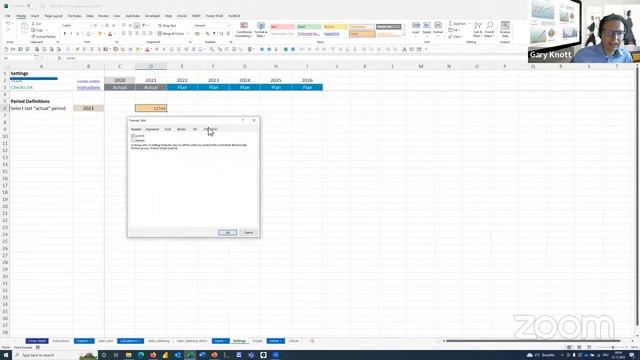Open the Number tab in Format Cells

[x=136, y=129]
